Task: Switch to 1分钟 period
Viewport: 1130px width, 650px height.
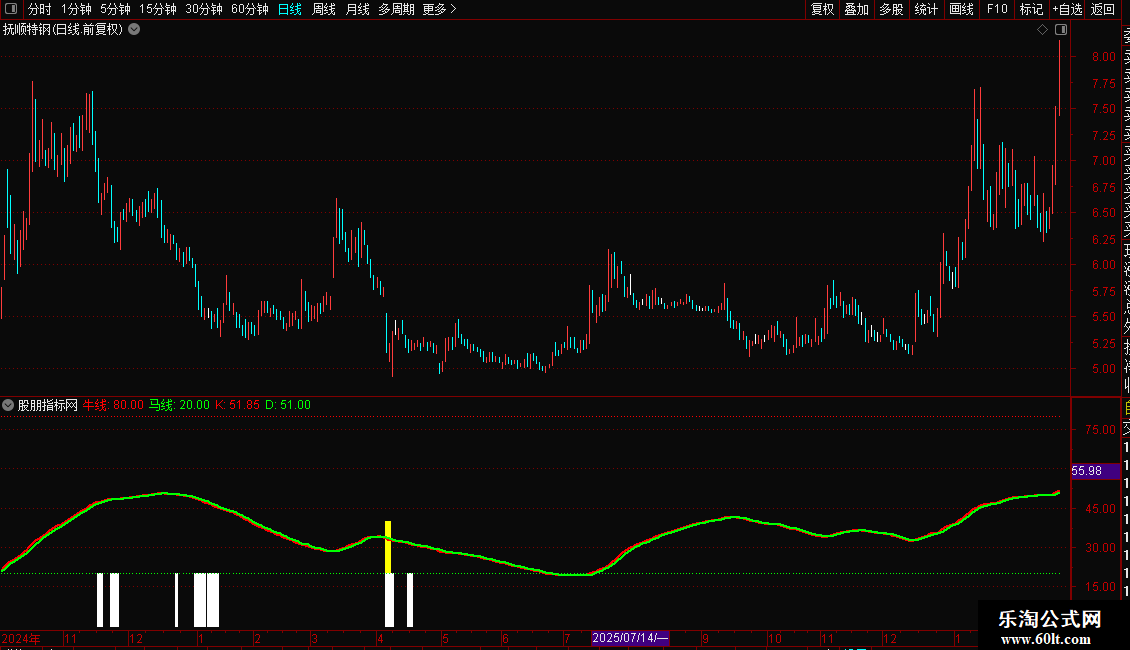Action: (76, 9)
